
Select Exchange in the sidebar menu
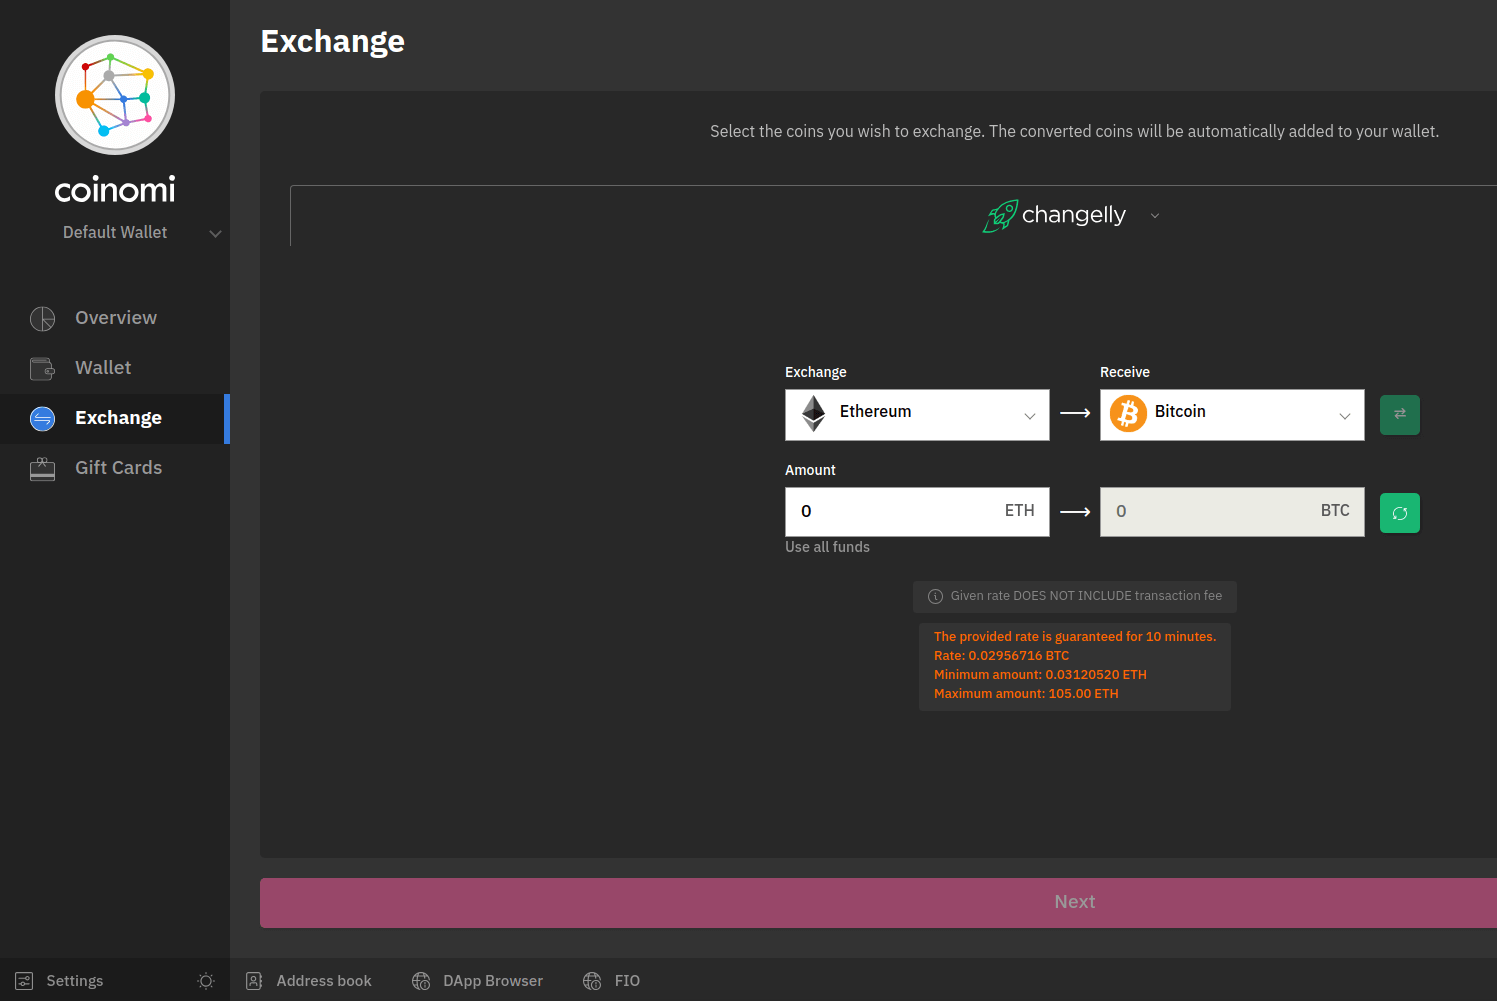(117, 418)
